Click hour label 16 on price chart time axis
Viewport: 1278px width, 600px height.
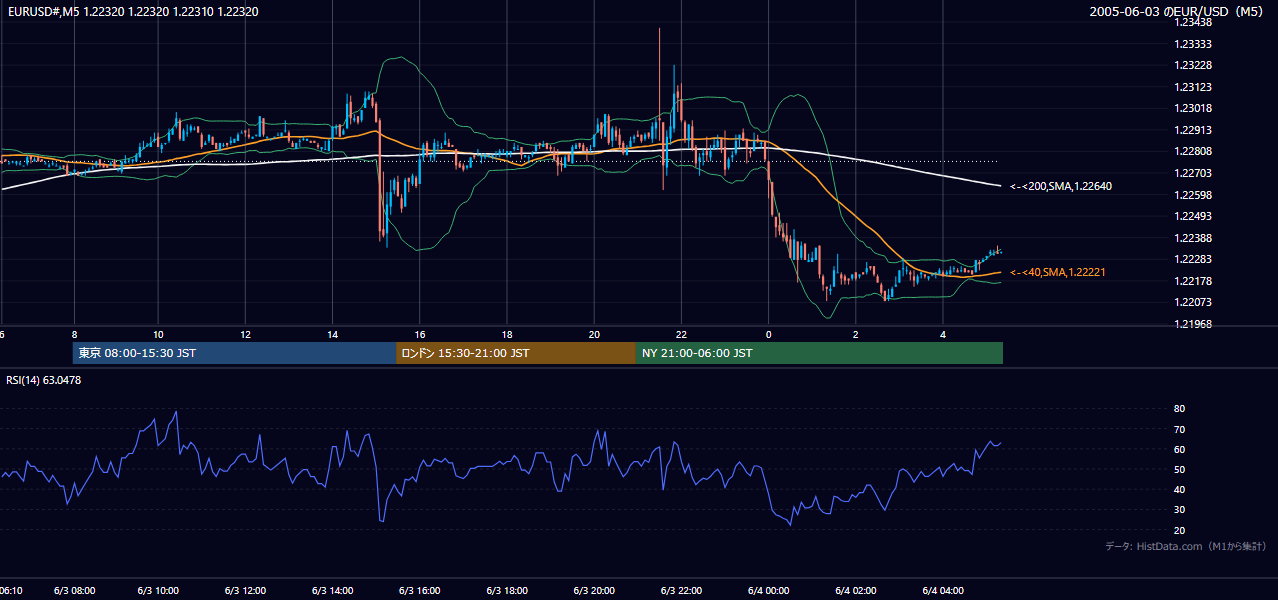[x=420, y=334]
